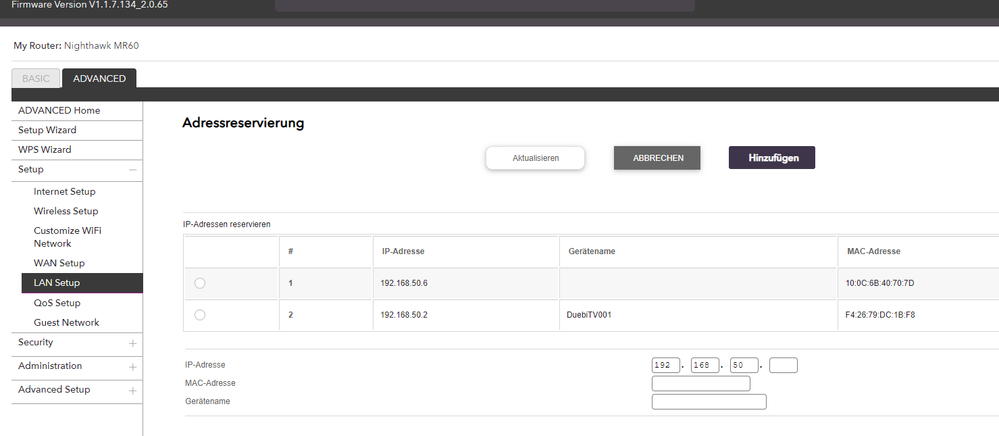
Task: Collapse the Setup section minus icon
Action: [133, 170]
